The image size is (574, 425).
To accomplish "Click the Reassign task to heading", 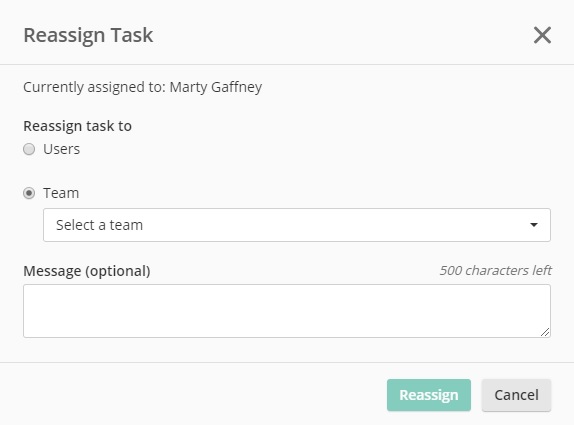I will tap(78, 126).
